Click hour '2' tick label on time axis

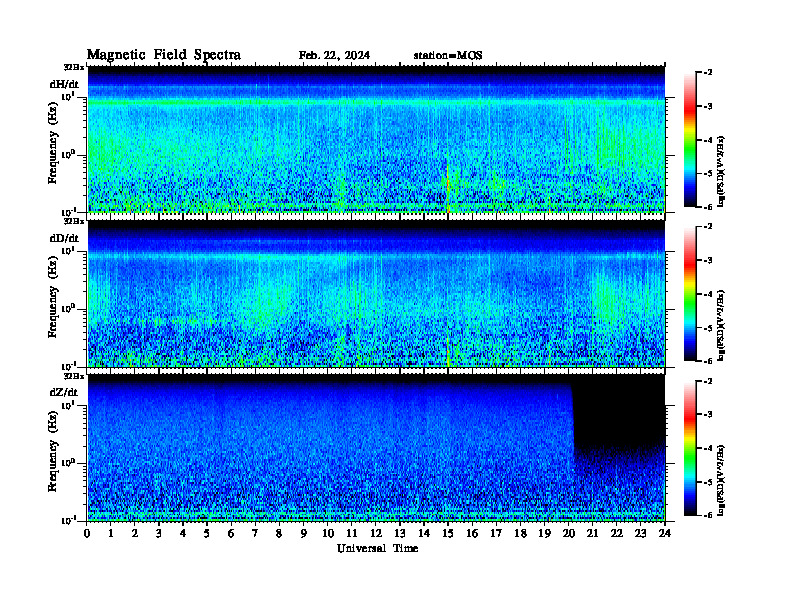[135, 533]
